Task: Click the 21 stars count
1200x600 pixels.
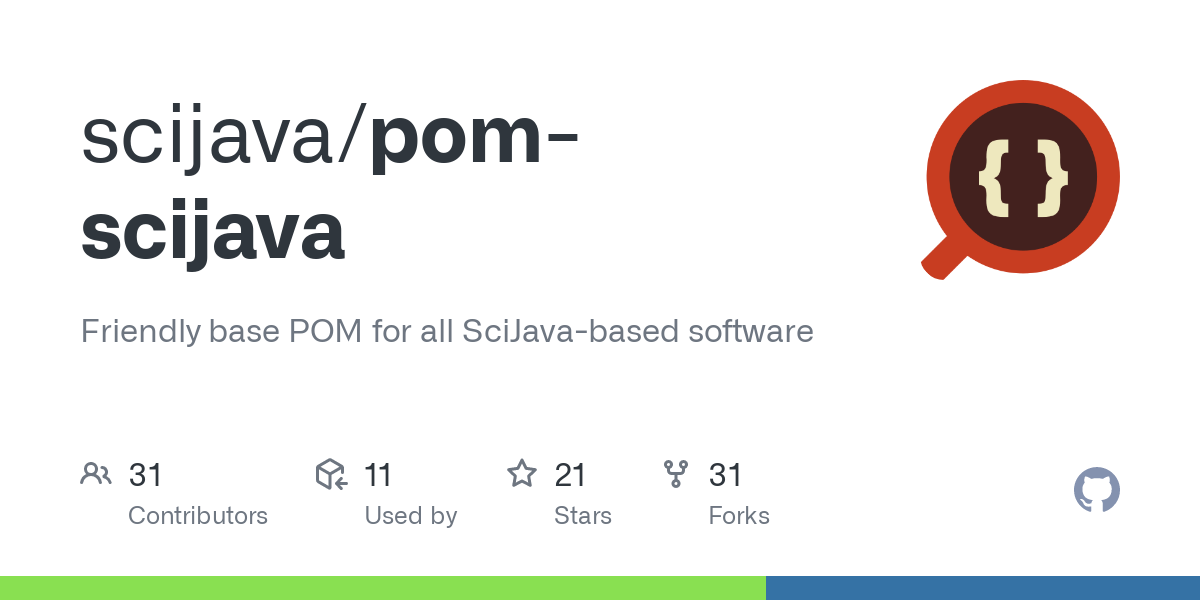Action: pyautogui.click(x=570, y=474)
